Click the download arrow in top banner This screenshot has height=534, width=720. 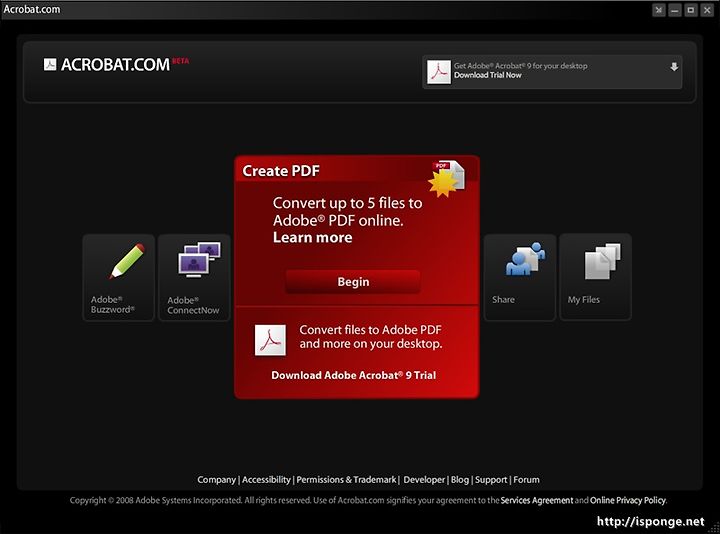click(674, 67)
